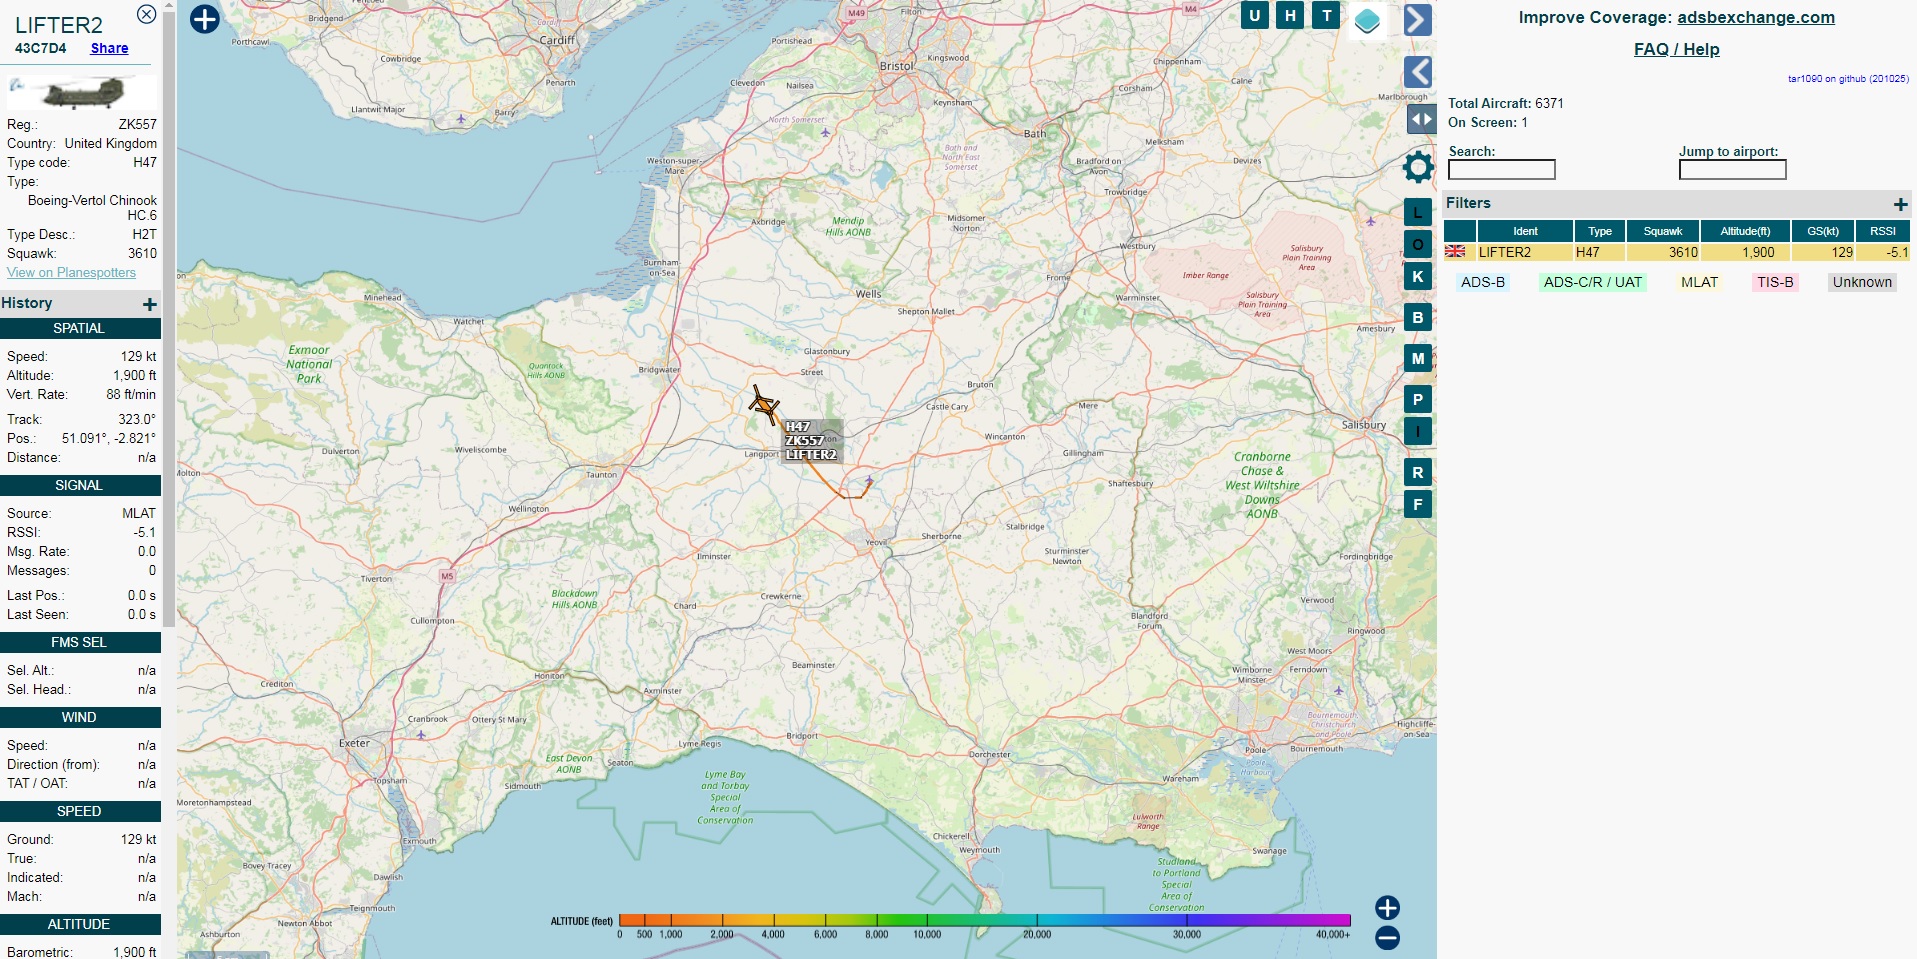This screenshot has width=1917, height=959.
Task: Sort table by RSSI column
Action: coord(1883,231)
